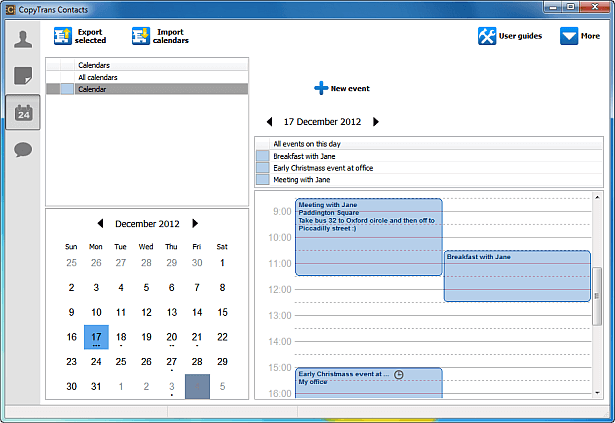Select December 27 in mini calendar
Viewport: 615px width, 423px height.
(x=171, y=362)
